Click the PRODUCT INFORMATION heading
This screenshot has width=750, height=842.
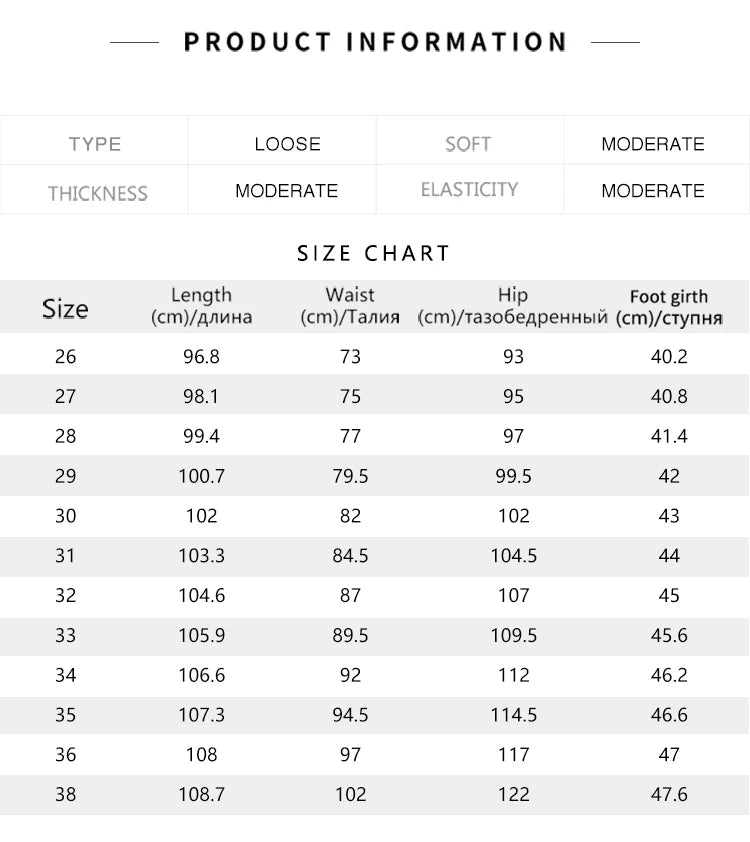coord(375,42)
